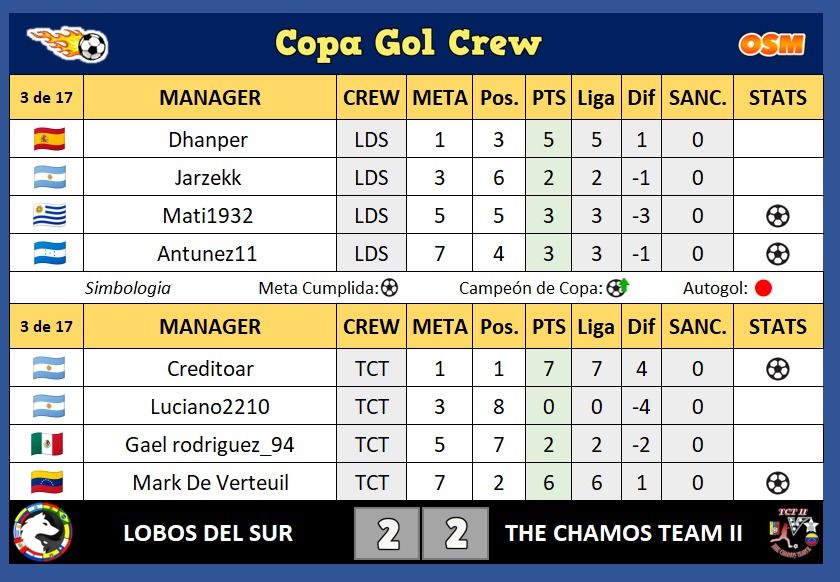The height and width of the screenshot is (582, 840).
Task: Select the STATS header of the lower table
Action: pyautogui.click(x=778, y=326)
